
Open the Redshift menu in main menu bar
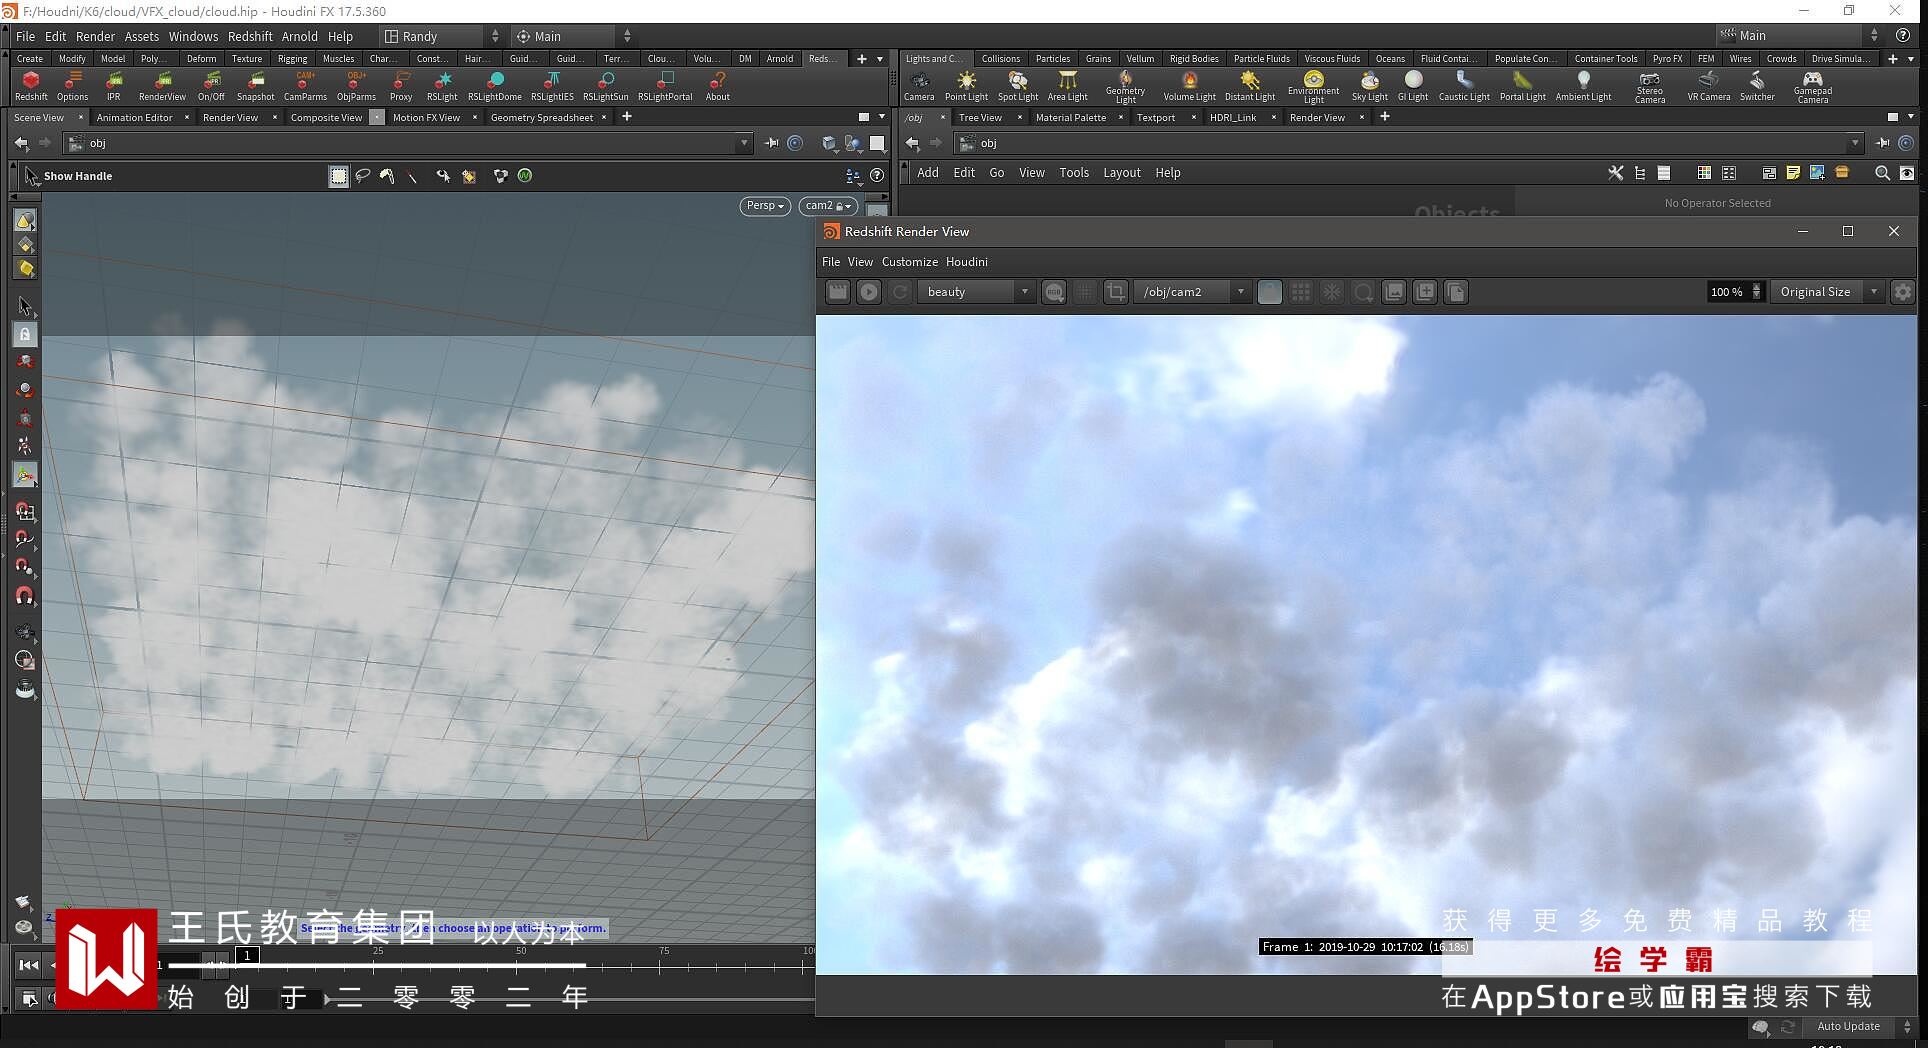tap(250, 36)
